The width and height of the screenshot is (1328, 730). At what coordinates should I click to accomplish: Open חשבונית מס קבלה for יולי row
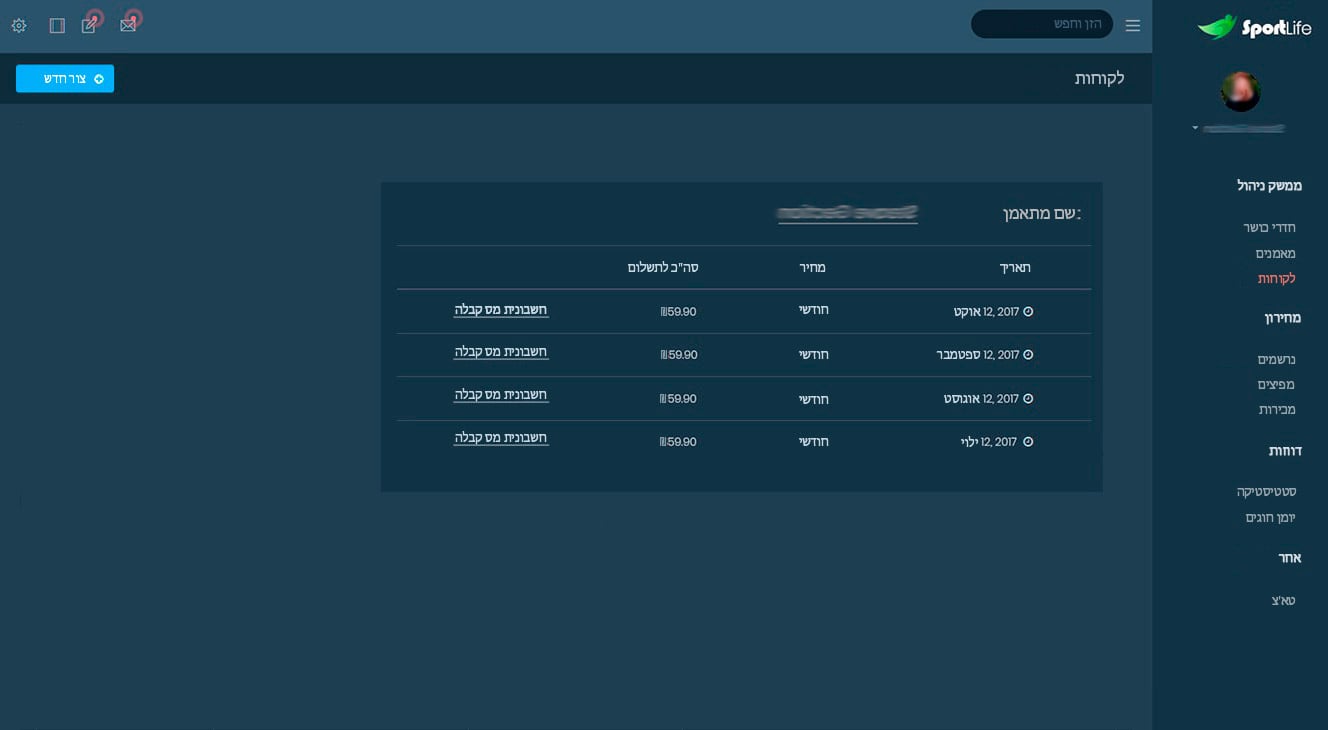point(500,438)
